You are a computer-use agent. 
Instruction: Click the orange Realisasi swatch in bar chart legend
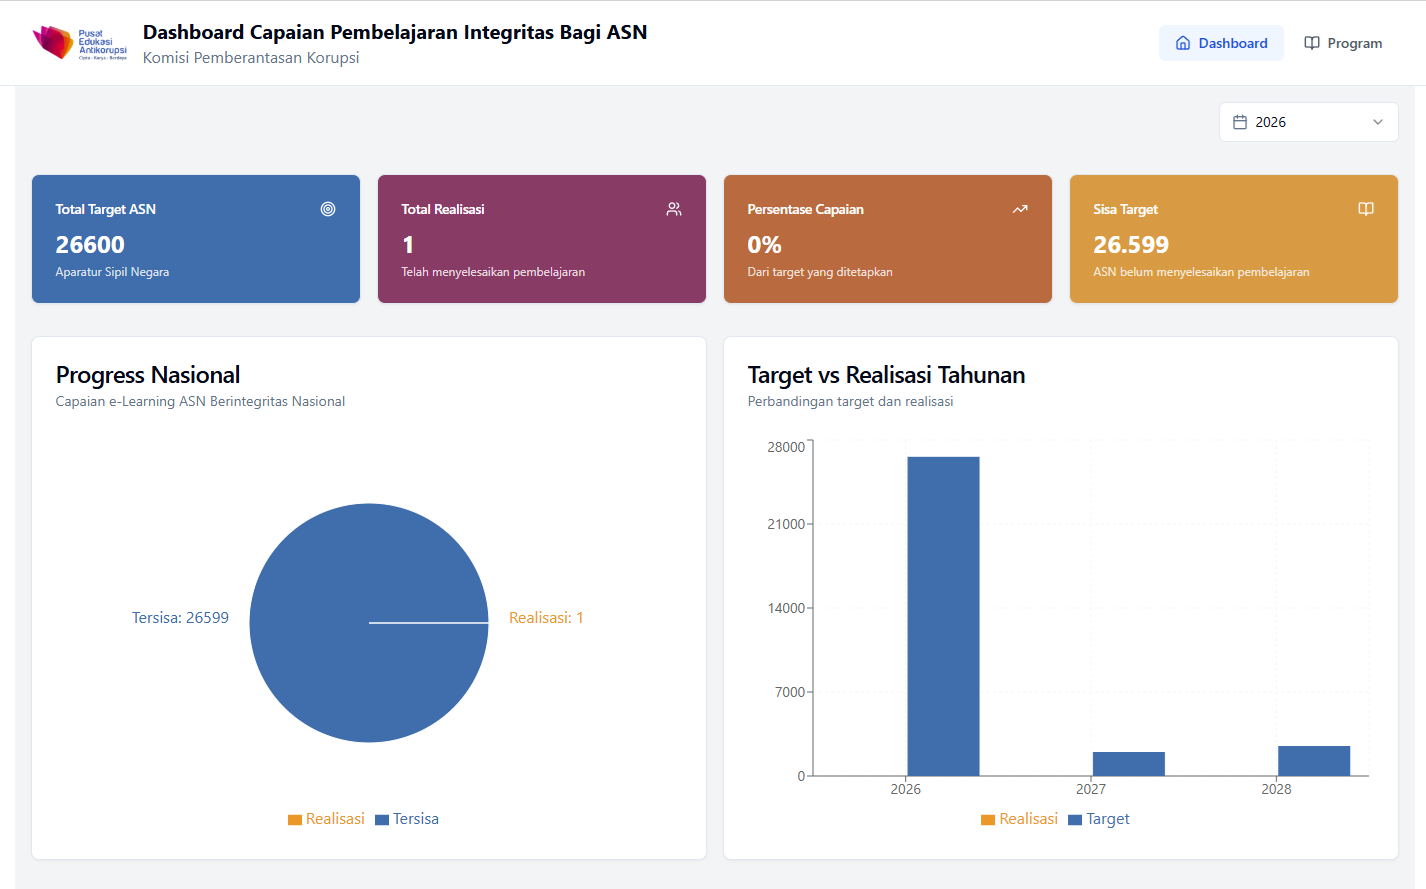(x=988, y=820)
